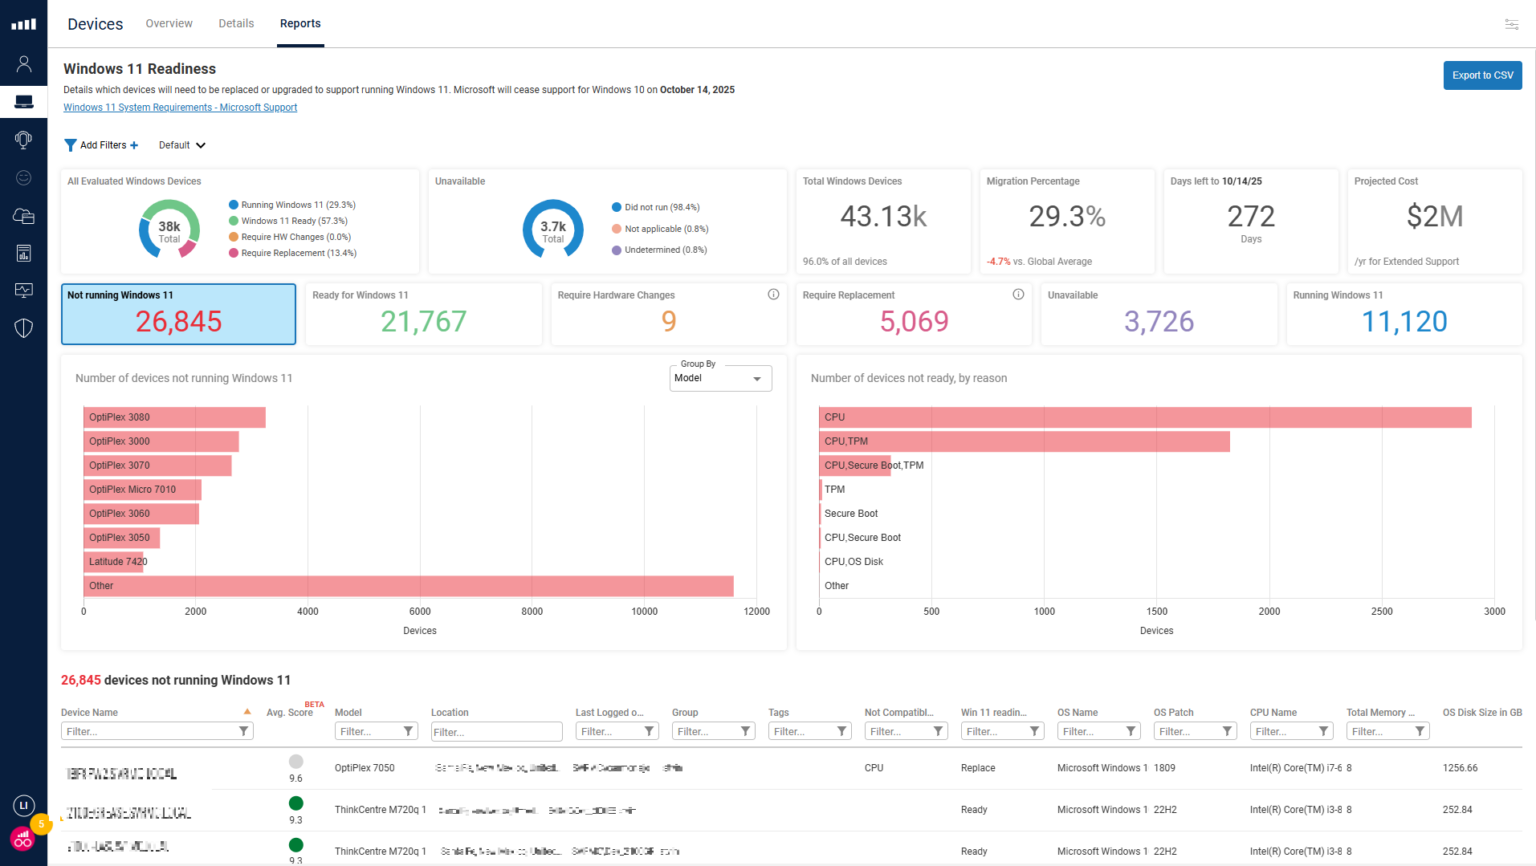This screenshot has height=866, width=1536.
Task: Open the Group By Model dropdown
Action: tap(720, 378)
